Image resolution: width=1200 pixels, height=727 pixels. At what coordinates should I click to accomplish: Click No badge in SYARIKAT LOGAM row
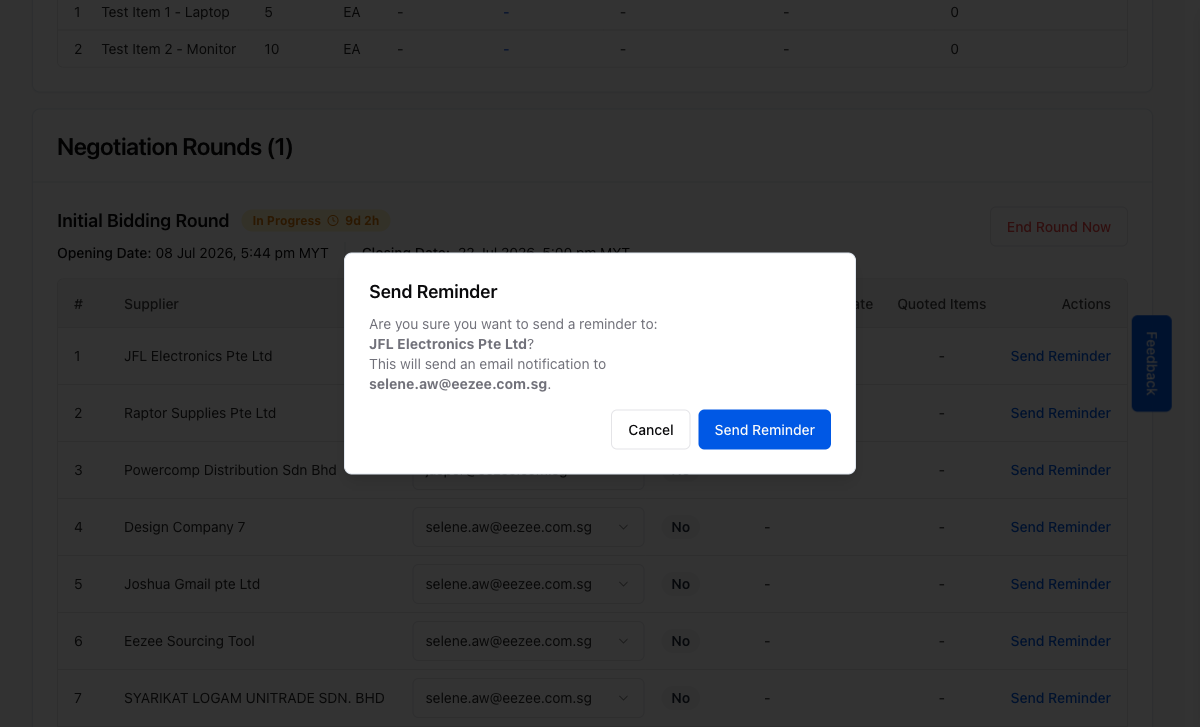click(681, 698)
